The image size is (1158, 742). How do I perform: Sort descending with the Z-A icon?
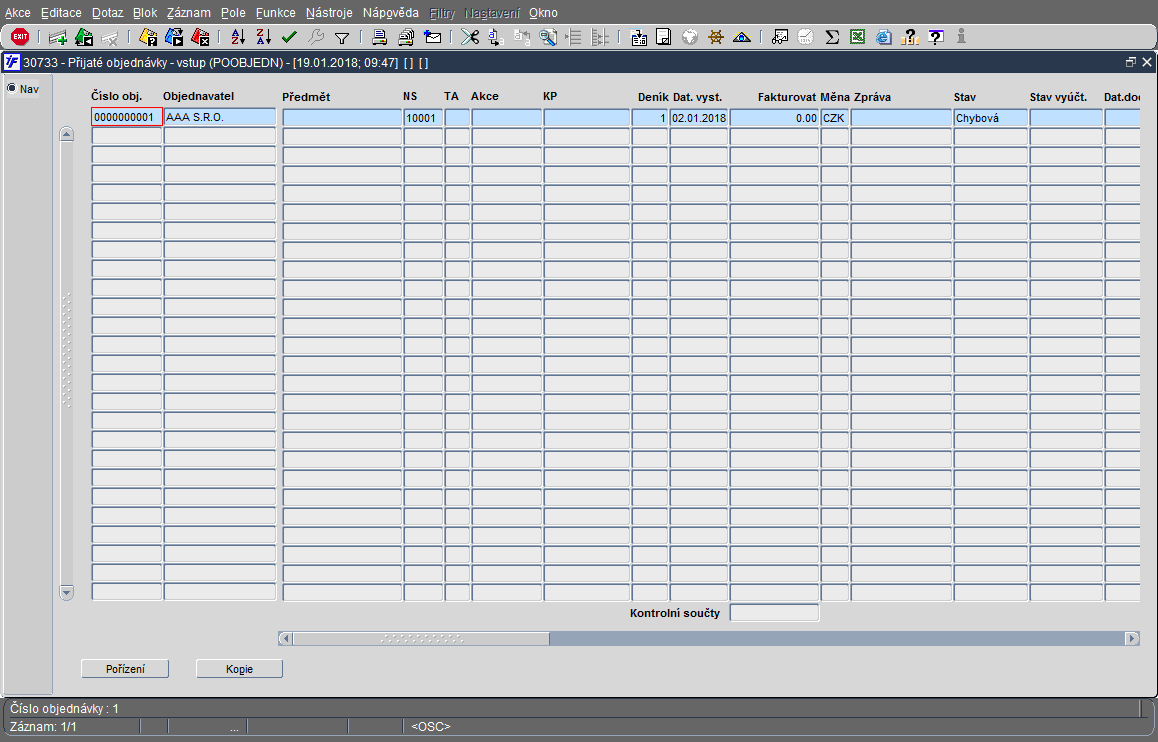pos(264,37)
